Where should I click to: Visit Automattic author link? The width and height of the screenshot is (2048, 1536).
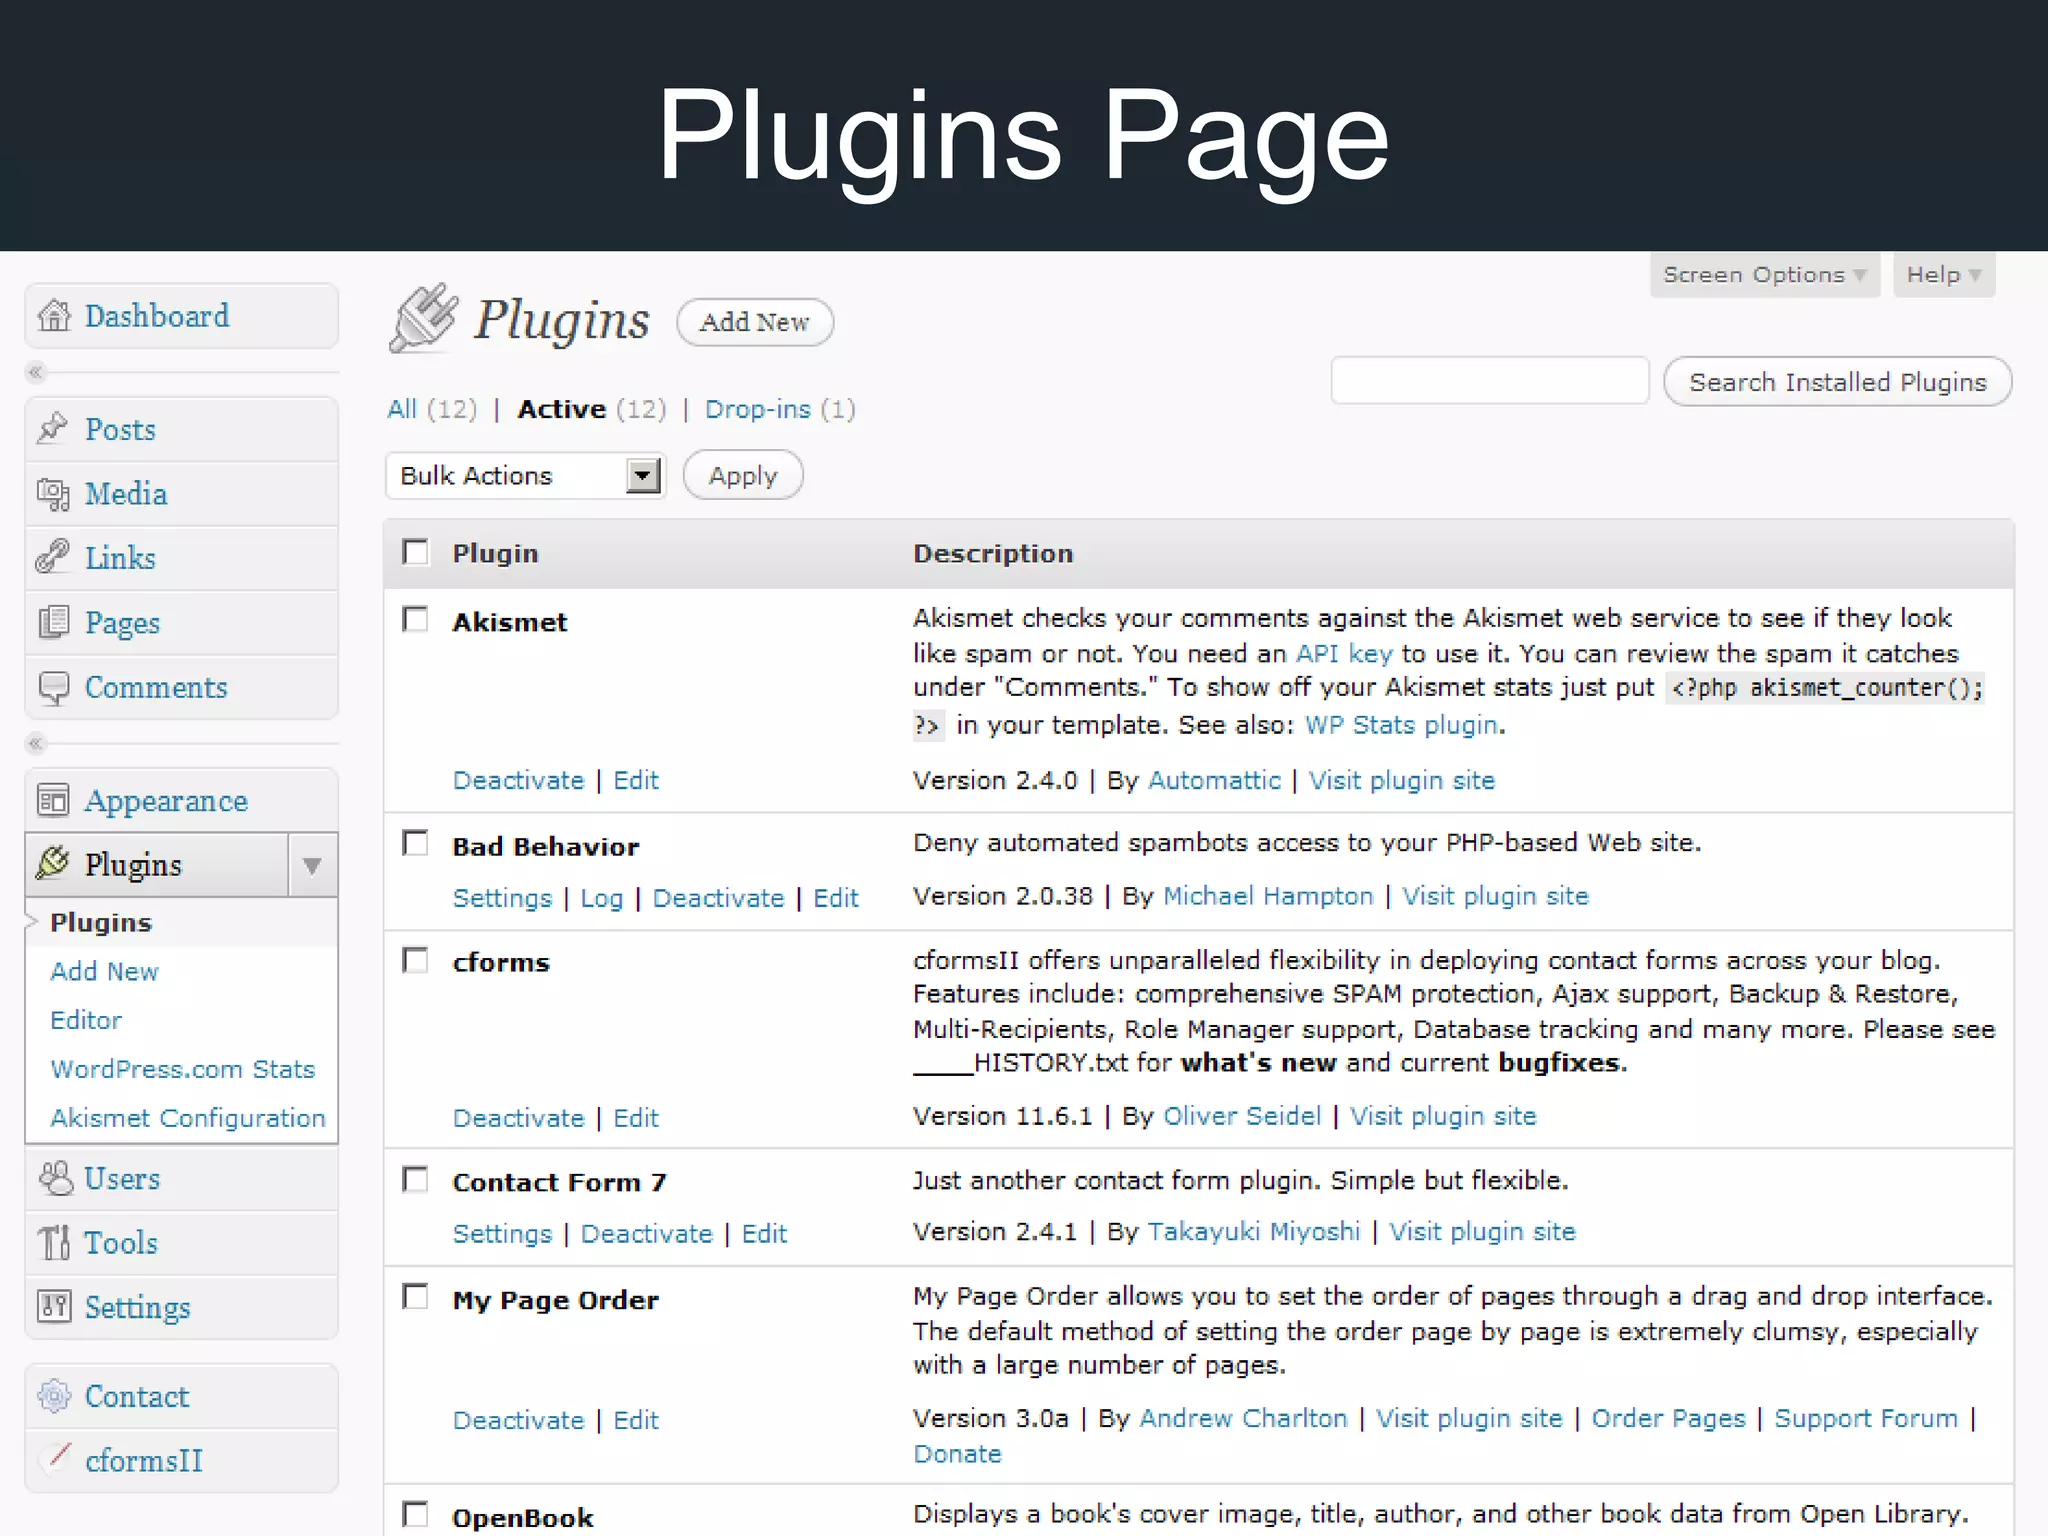[1214, 780]
